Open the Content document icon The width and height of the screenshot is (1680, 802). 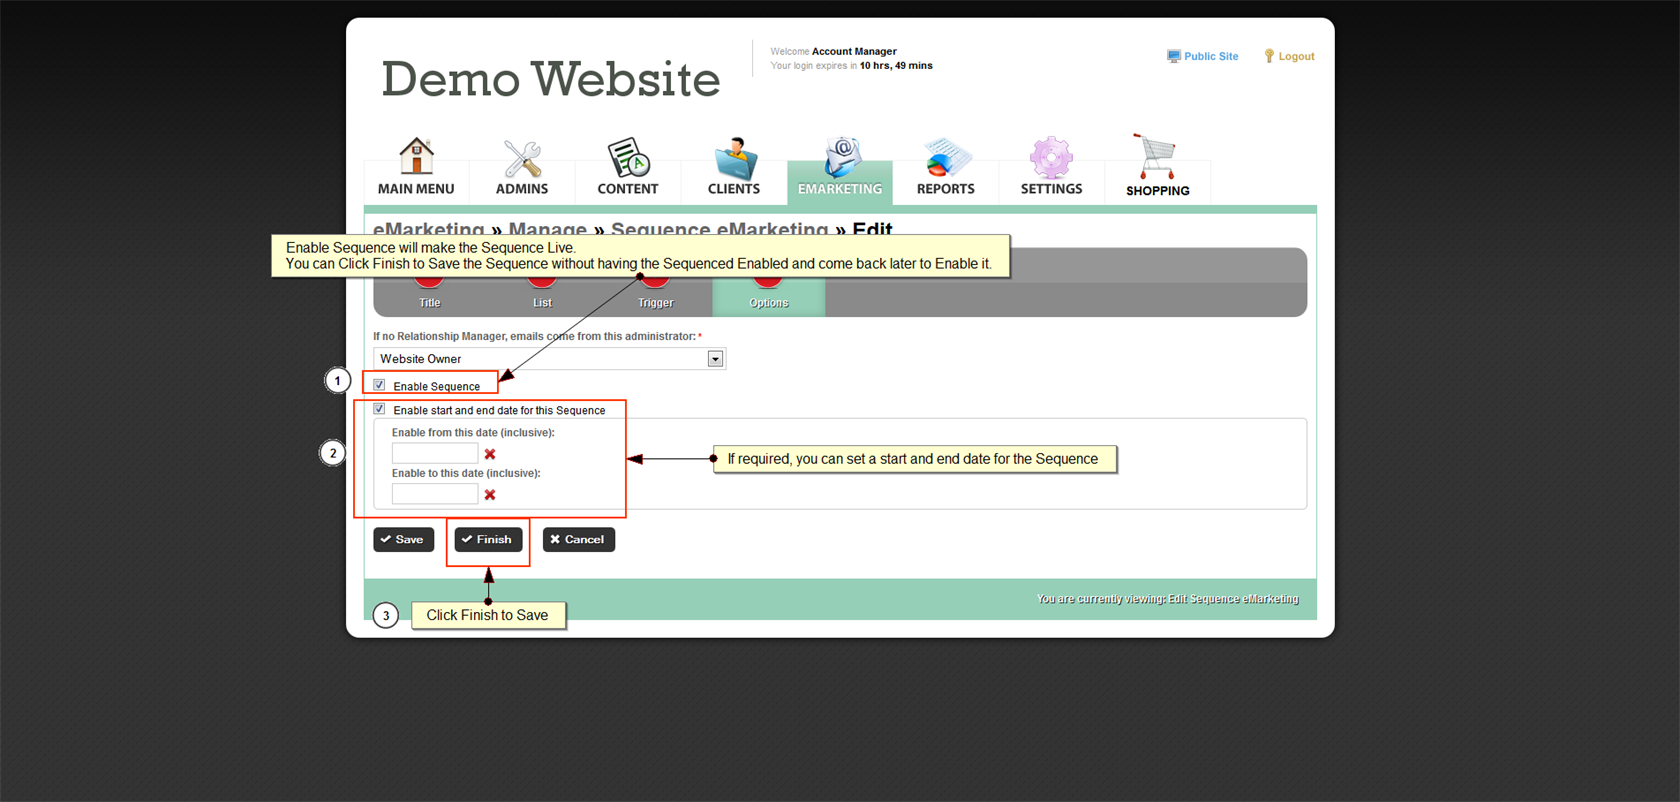pyautogui.click(x=628, y=158)
